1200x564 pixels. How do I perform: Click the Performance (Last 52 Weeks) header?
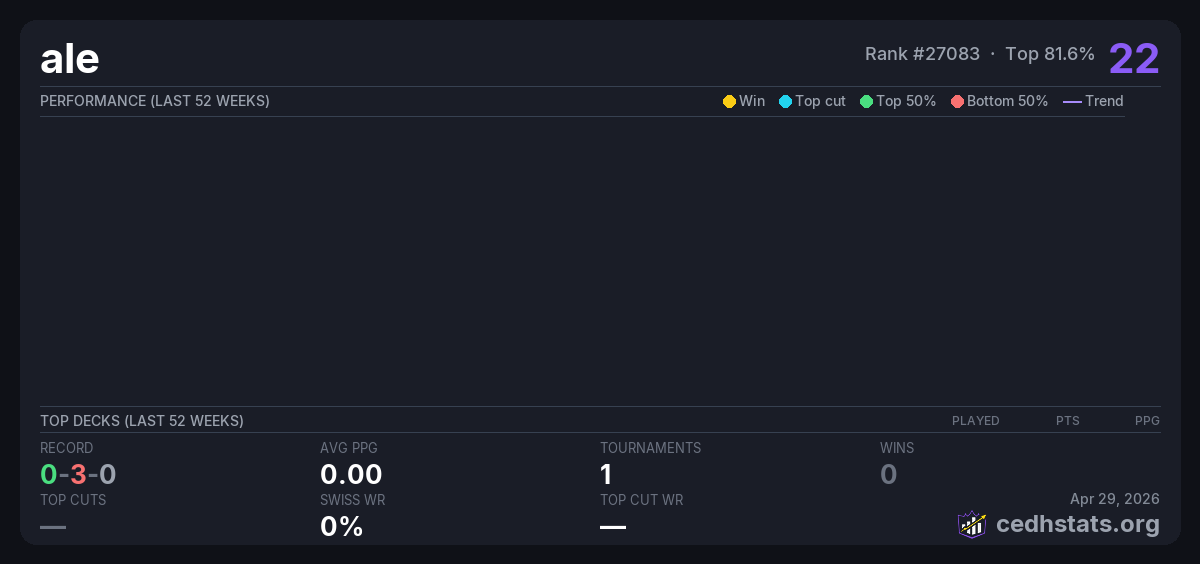tap(155, 101)
